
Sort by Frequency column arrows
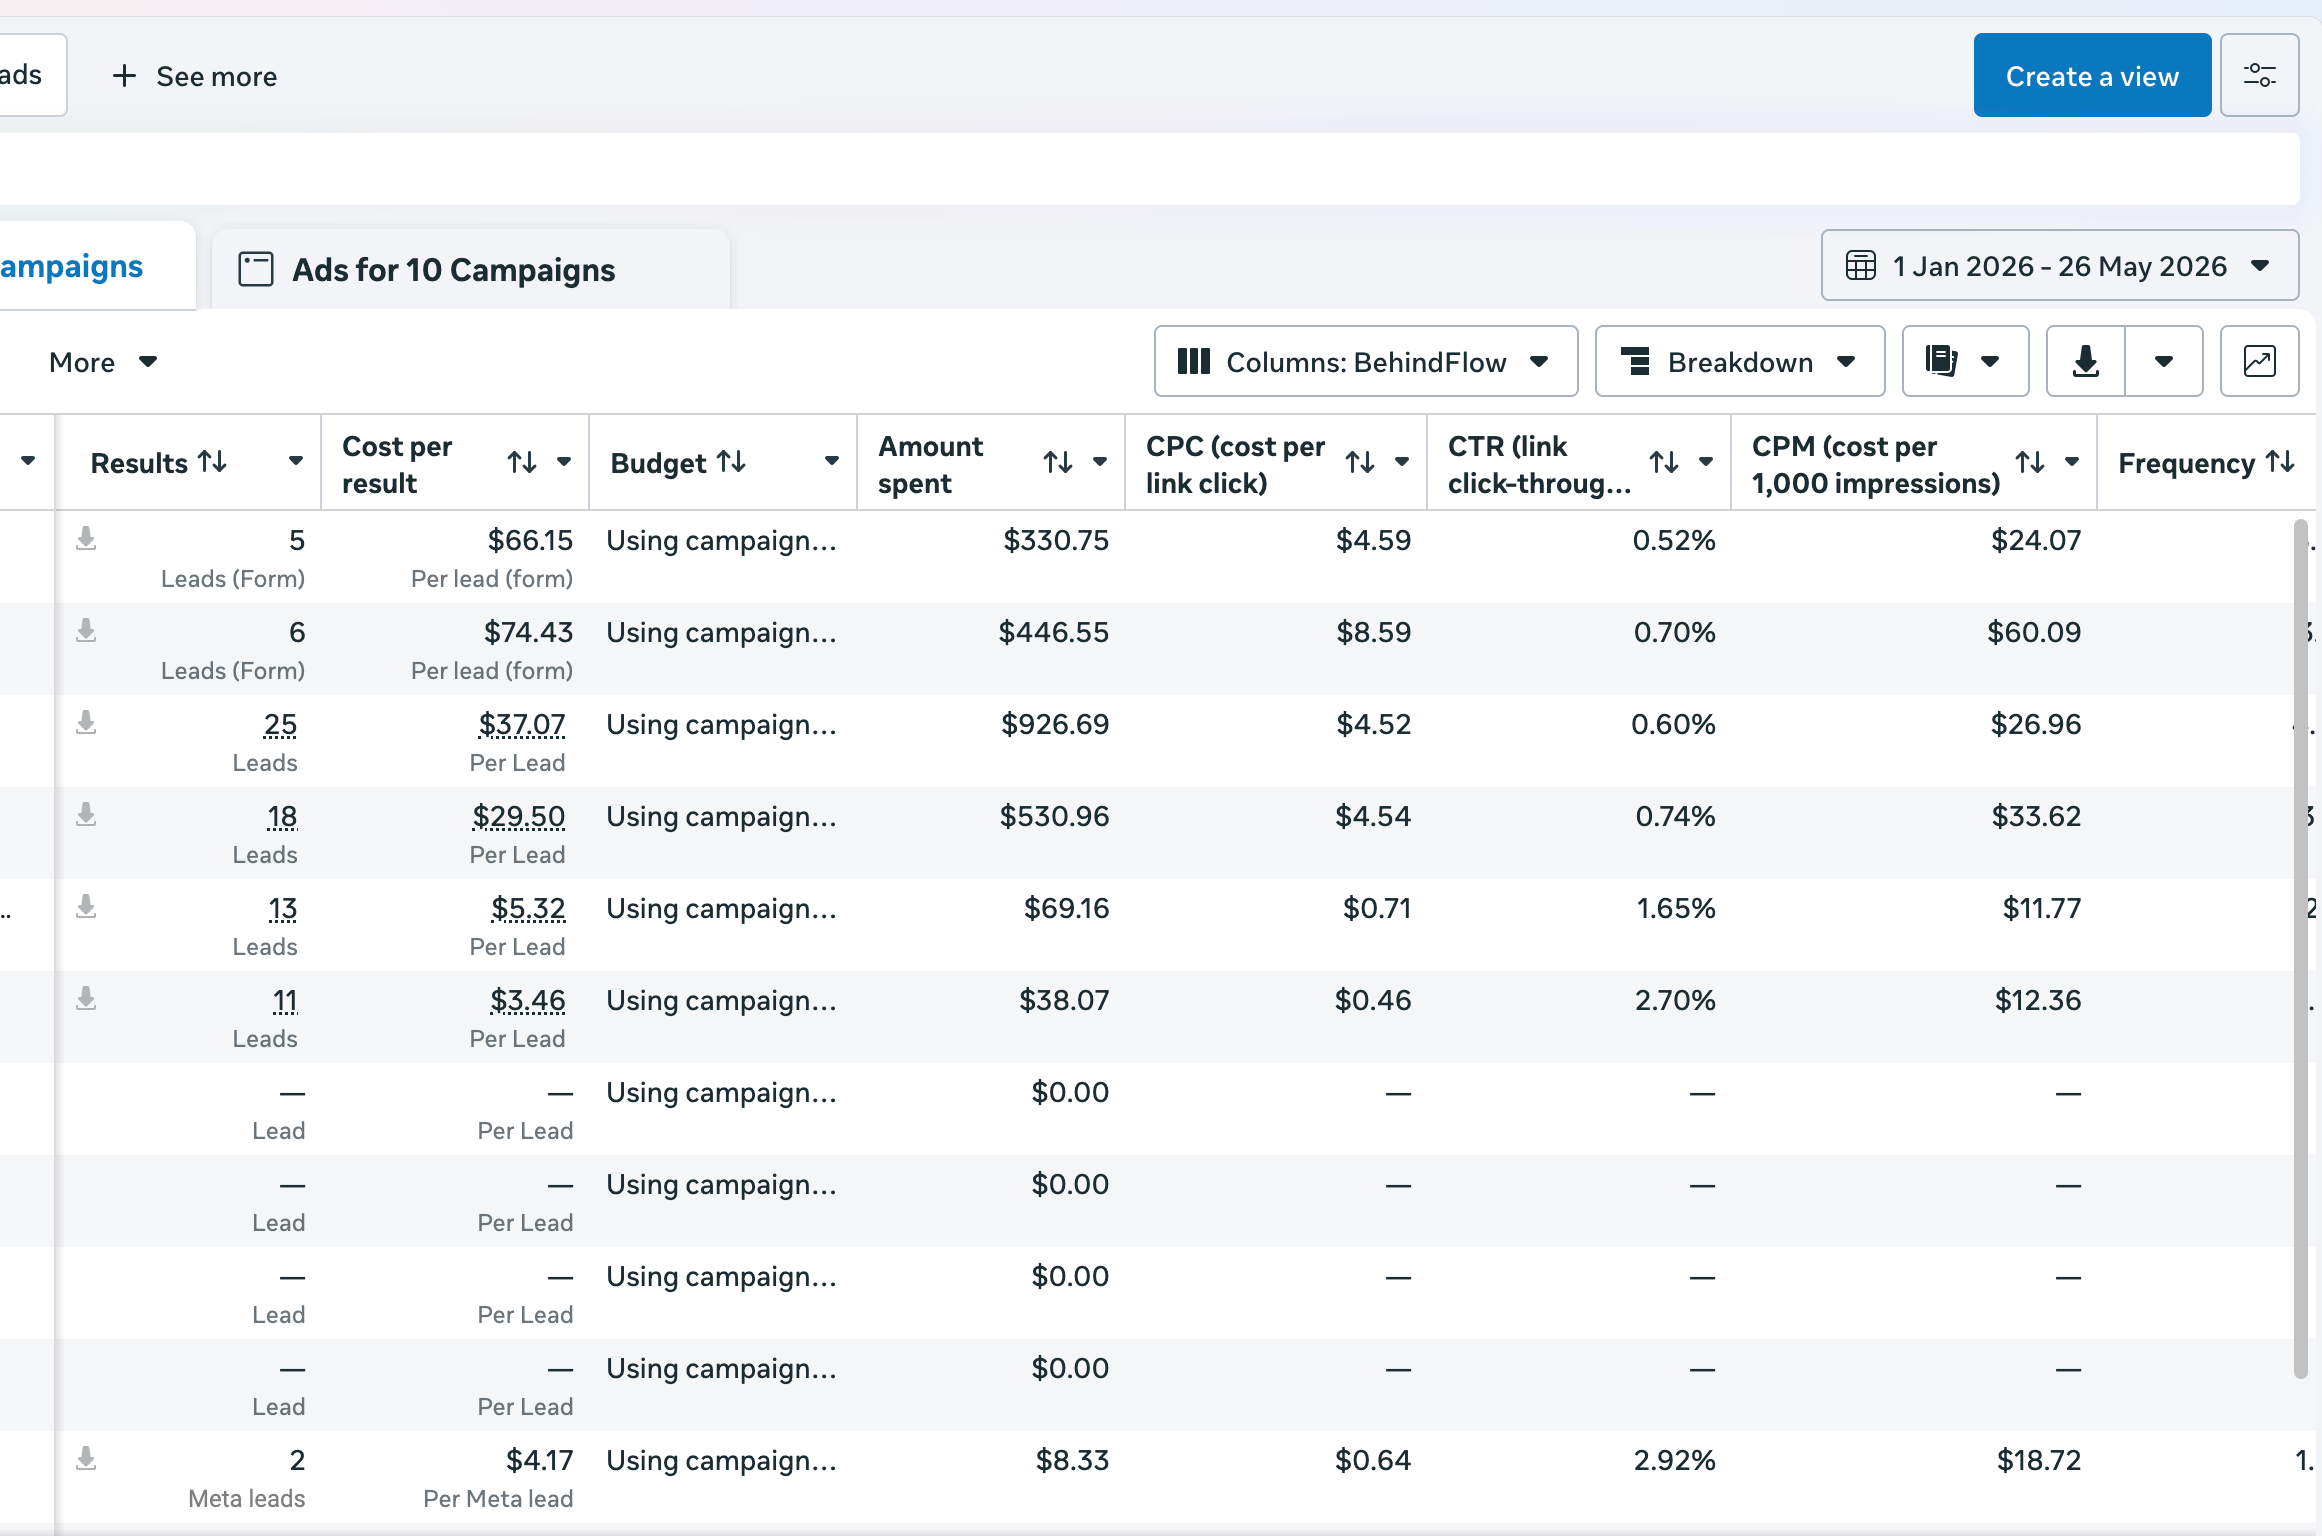(2280, 462)
